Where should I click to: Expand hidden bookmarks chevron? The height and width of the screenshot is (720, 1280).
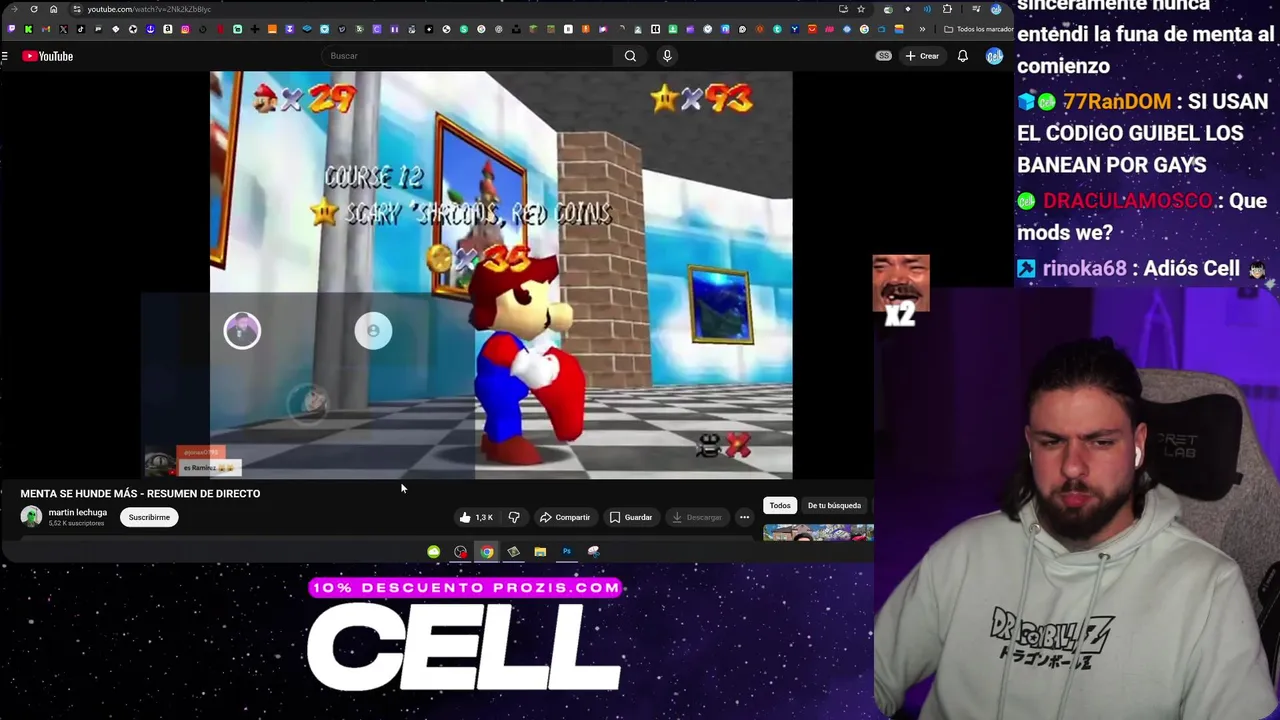pyautogui.click(x=922, y=29)
